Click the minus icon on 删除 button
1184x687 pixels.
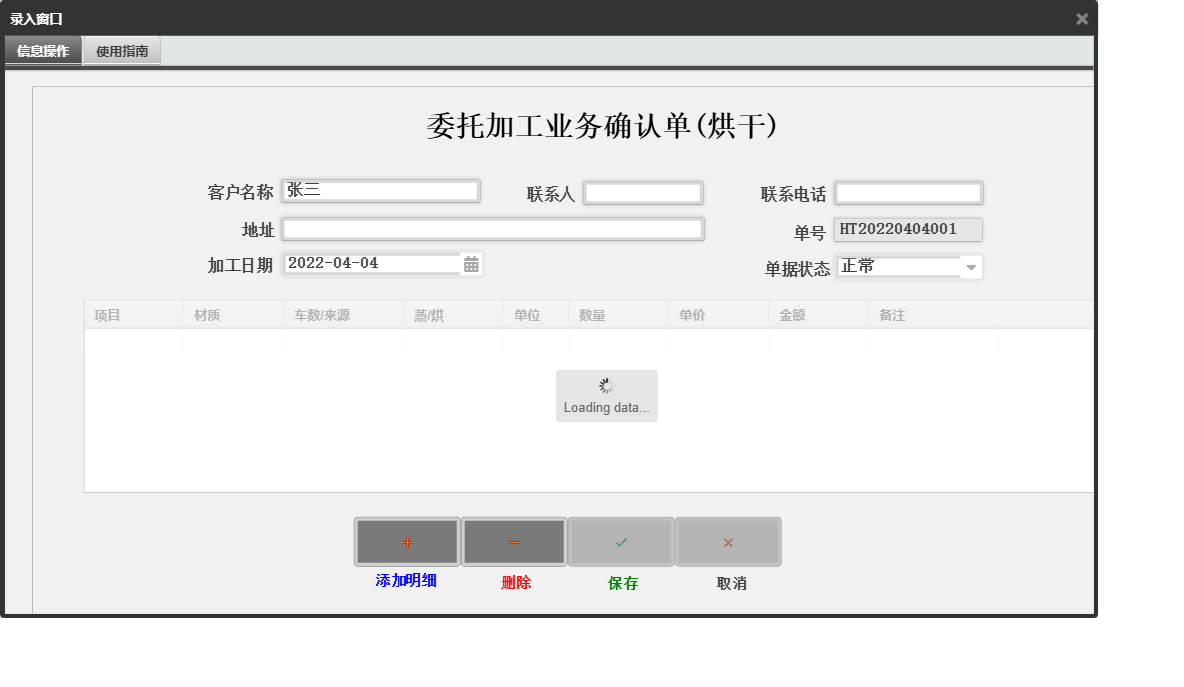pos(513,541)
